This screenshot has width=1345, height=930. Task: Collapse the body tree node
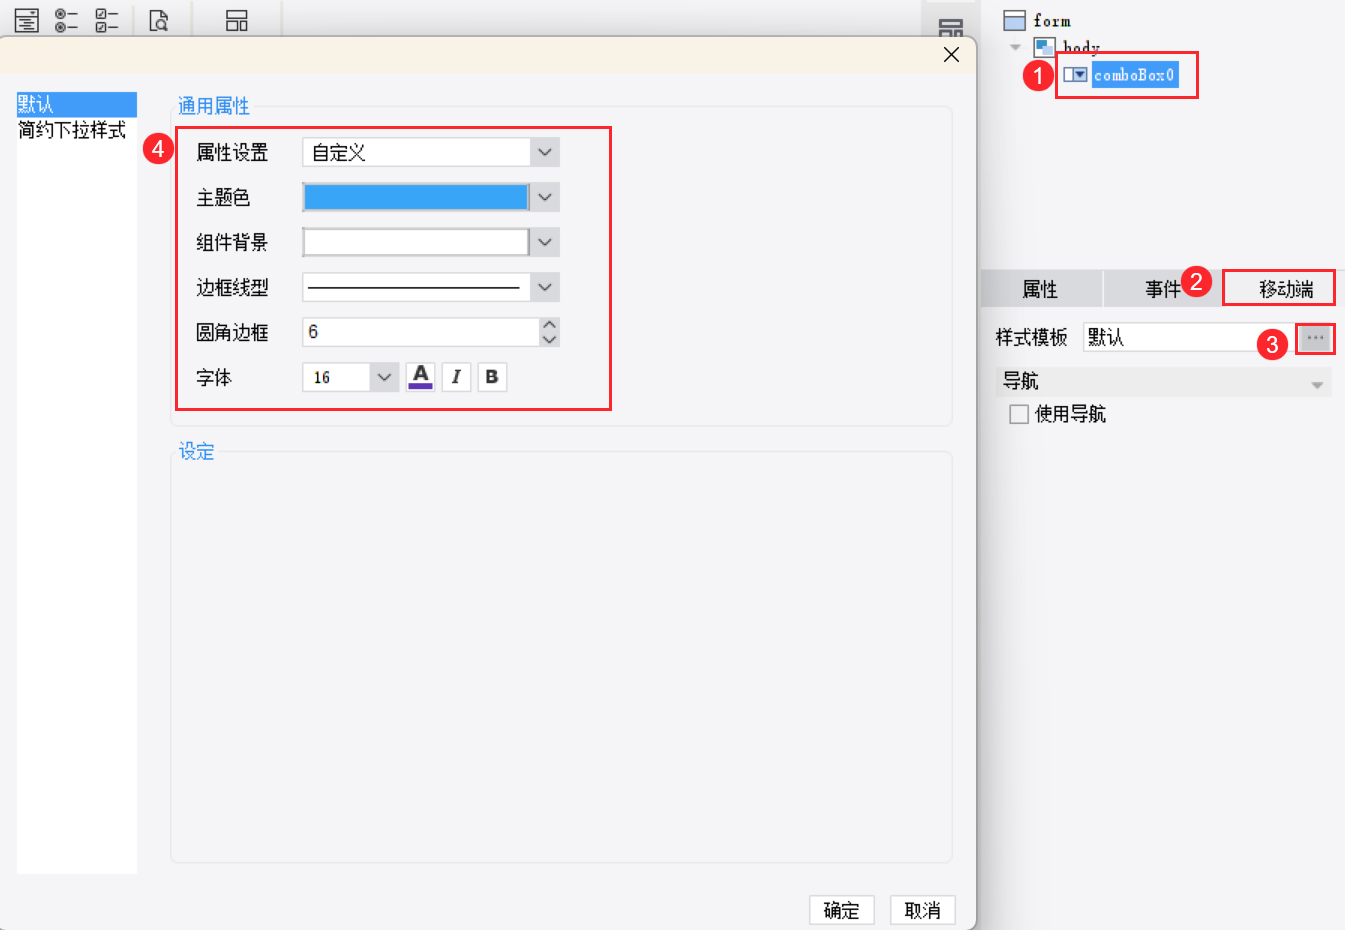tap(1016, 47)
